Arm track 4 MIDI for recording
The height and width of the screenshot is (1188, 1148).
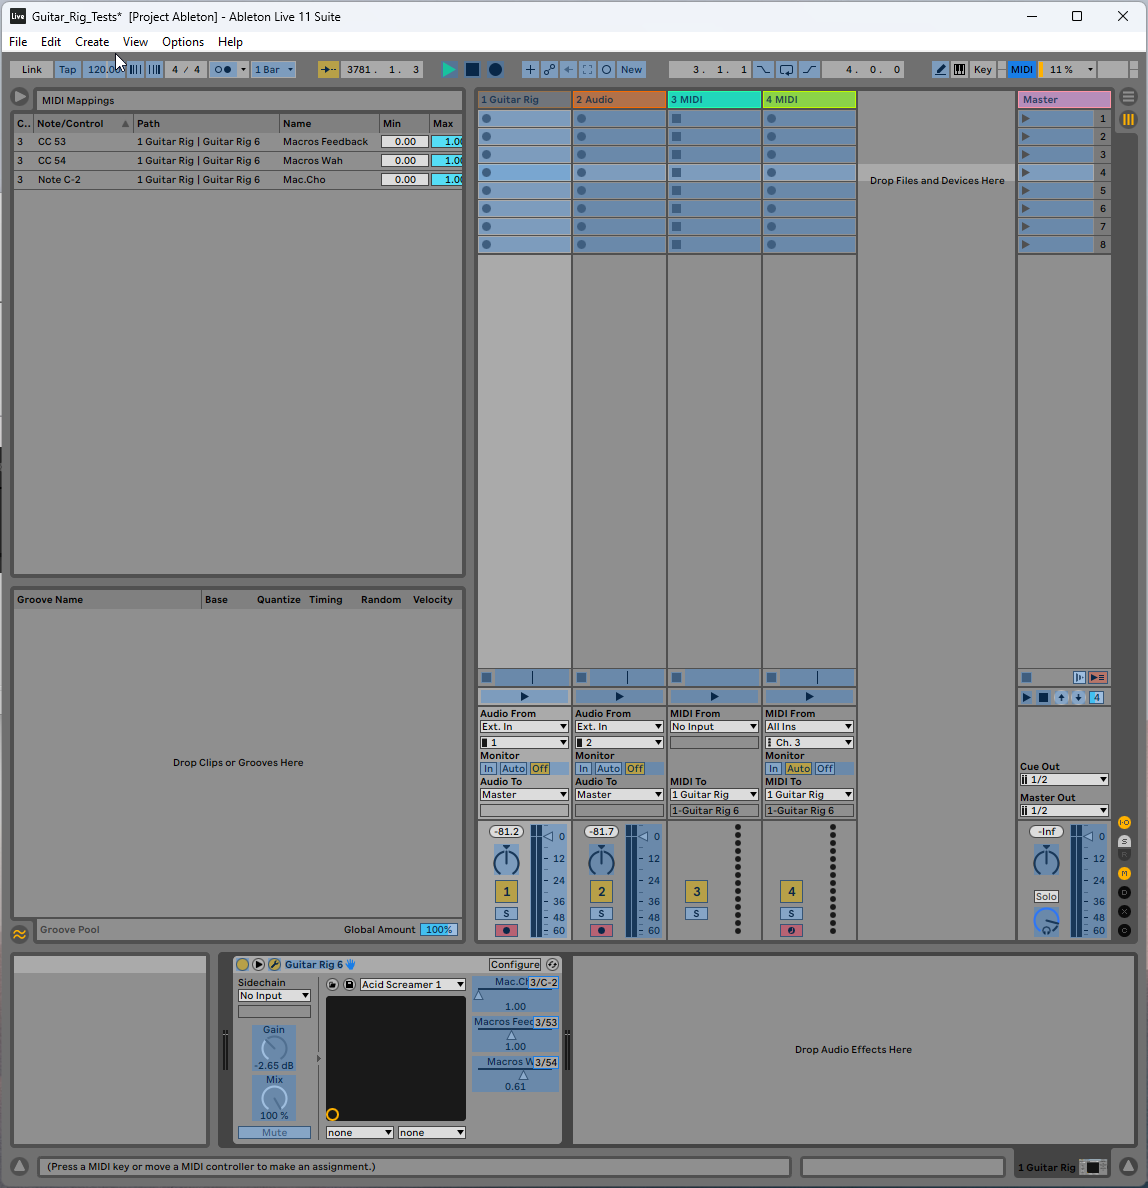click(791, 930)
